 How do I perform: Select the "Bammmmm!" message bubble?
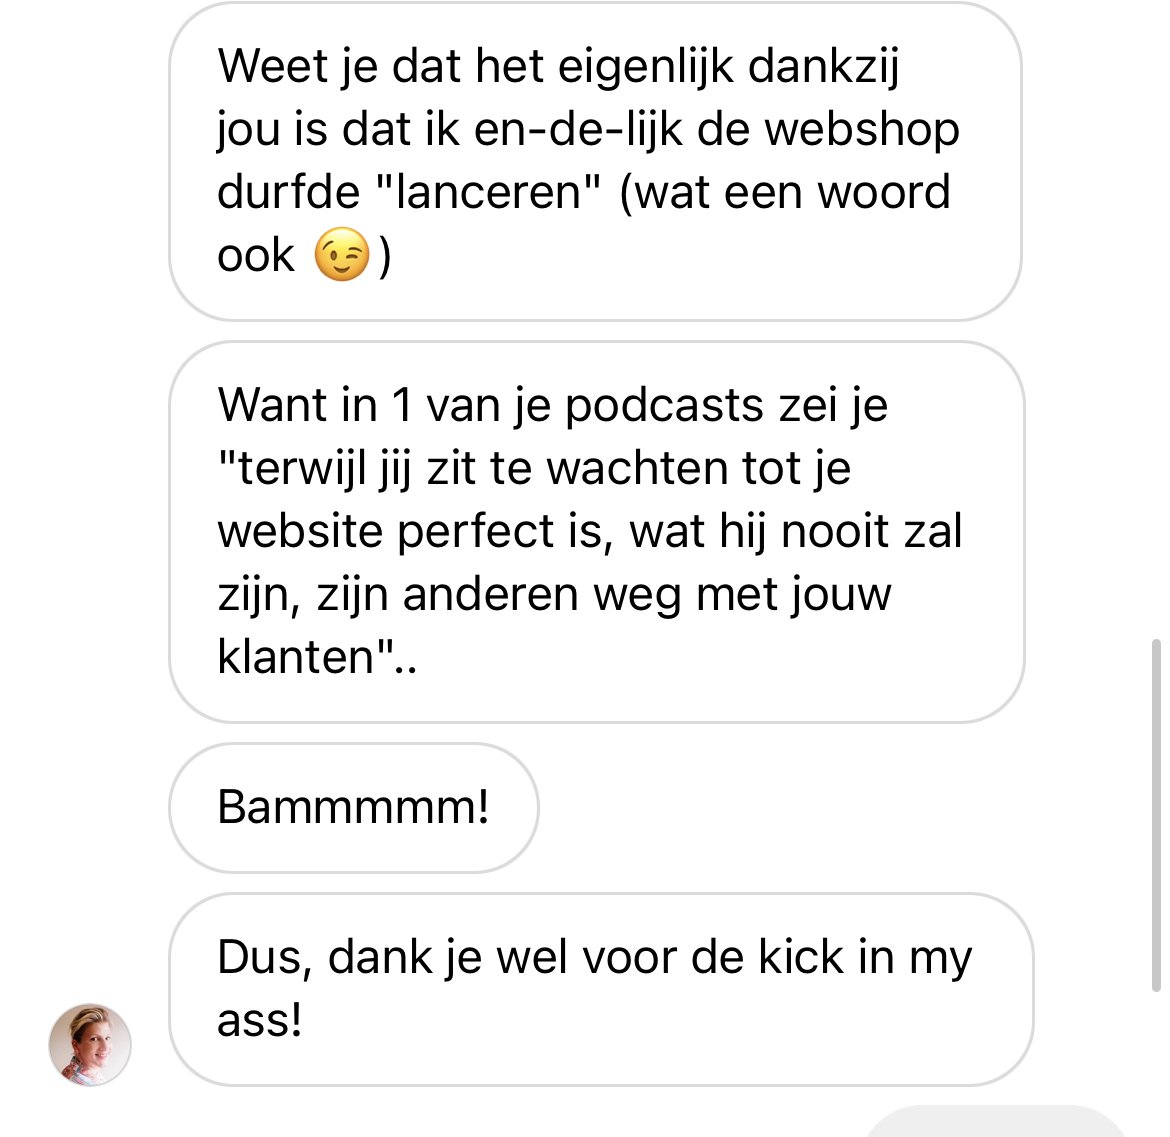tap(354, 807)
